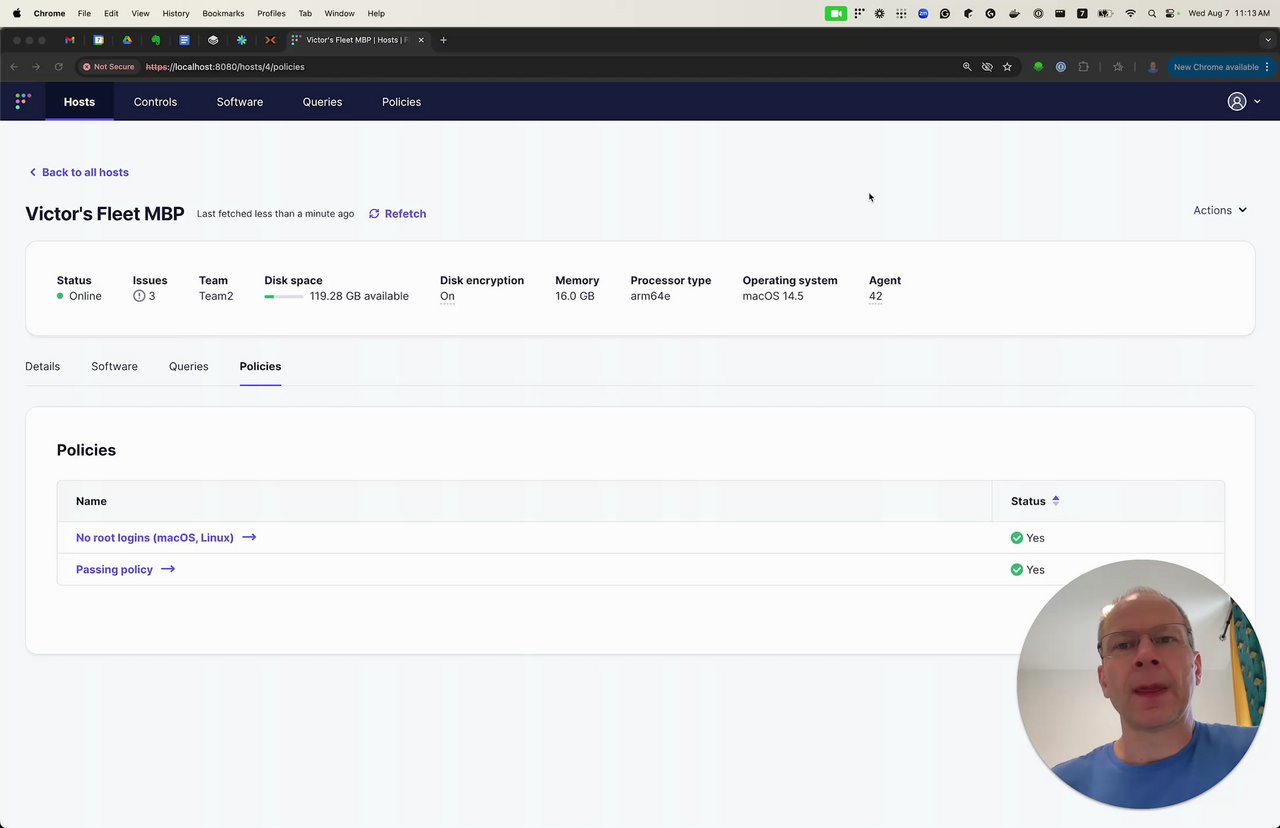Open the Passing policy link

[x=125, y=570]
